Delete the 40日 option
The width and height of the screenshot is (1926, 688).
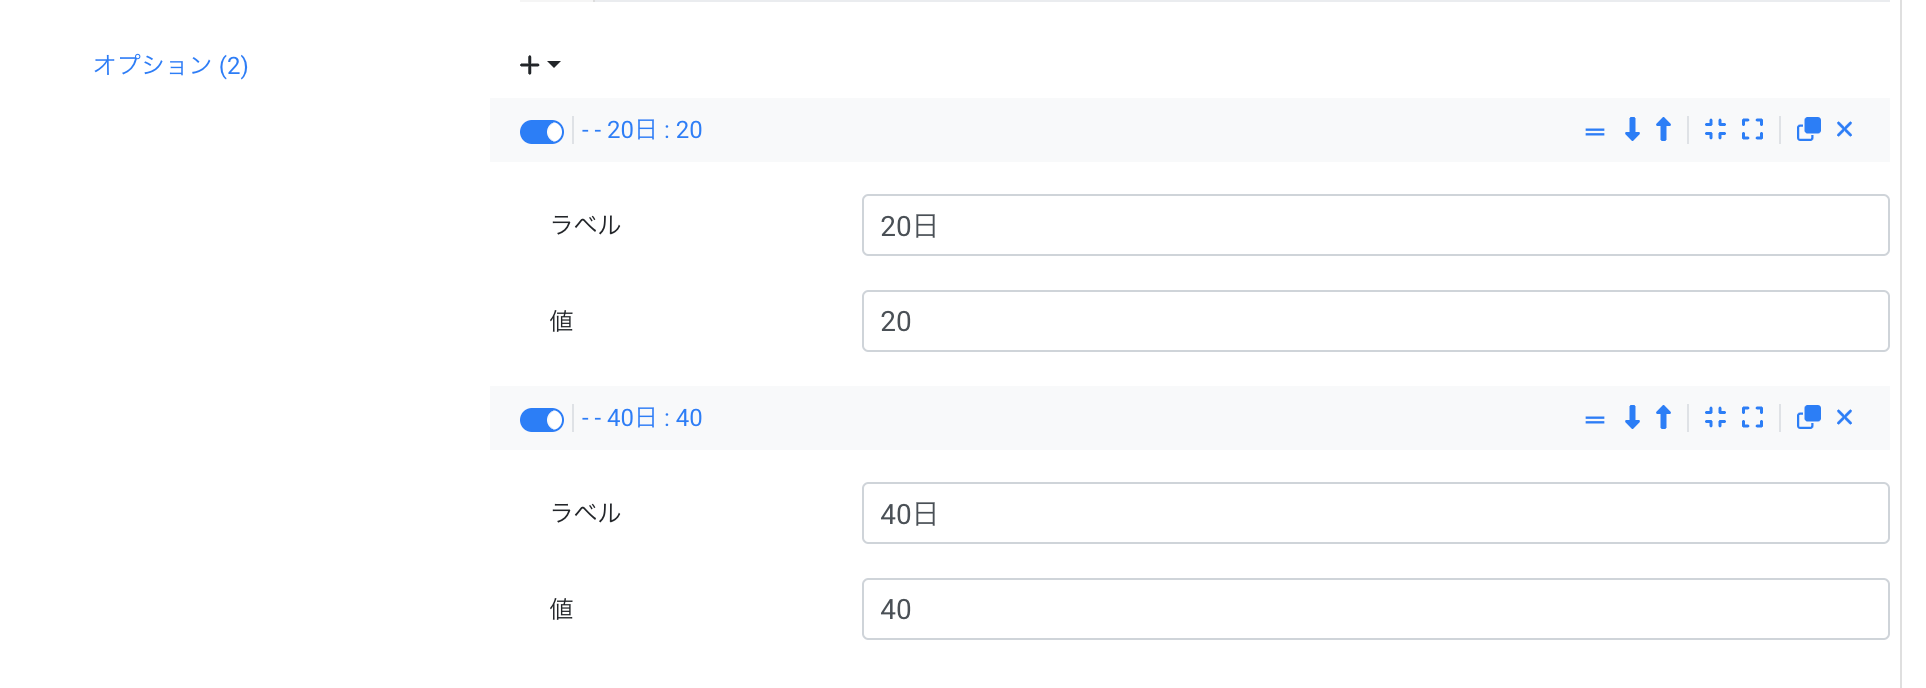point(1845,418)
